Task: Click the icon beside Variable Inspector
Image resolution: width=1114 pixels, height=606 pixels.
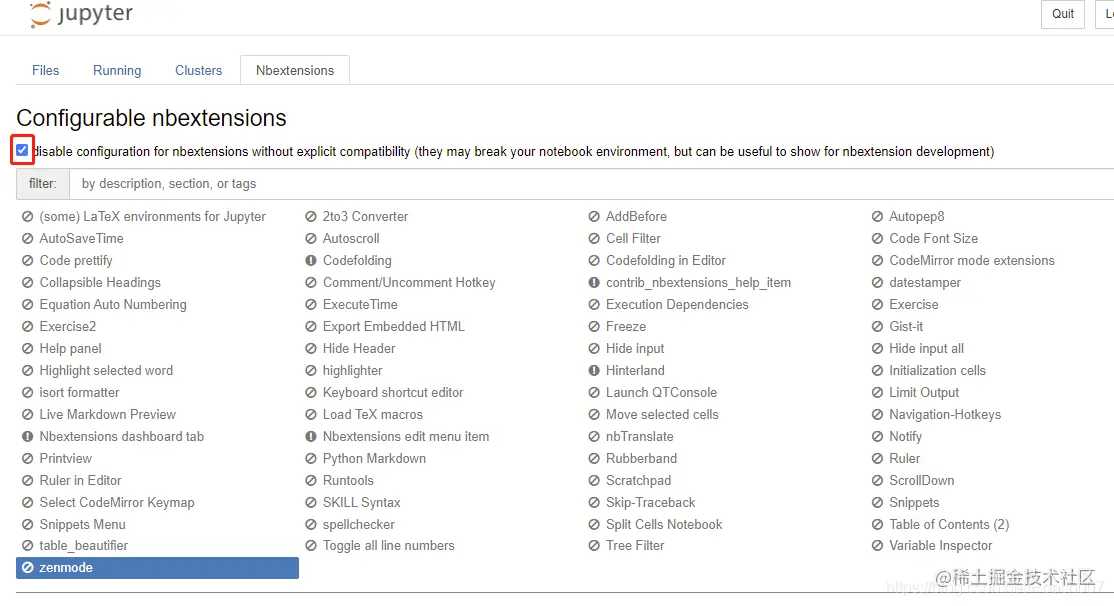Action: (878, 546)
